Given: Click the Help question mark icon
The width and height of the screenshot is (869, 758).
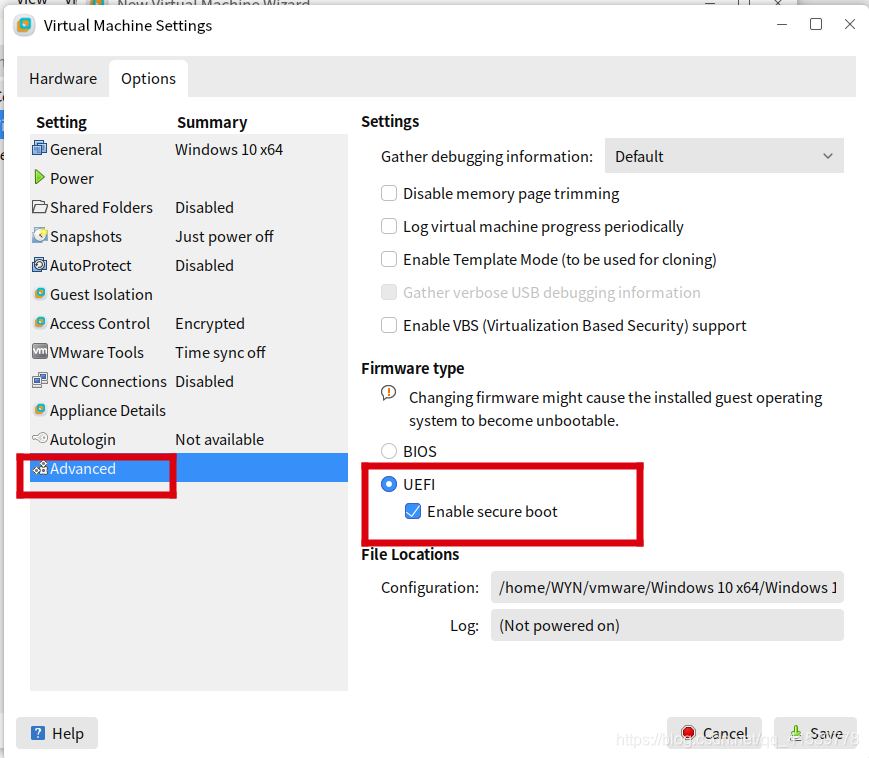Looking at the screenshot, I should pyautogui.click(x=38, y=733).
